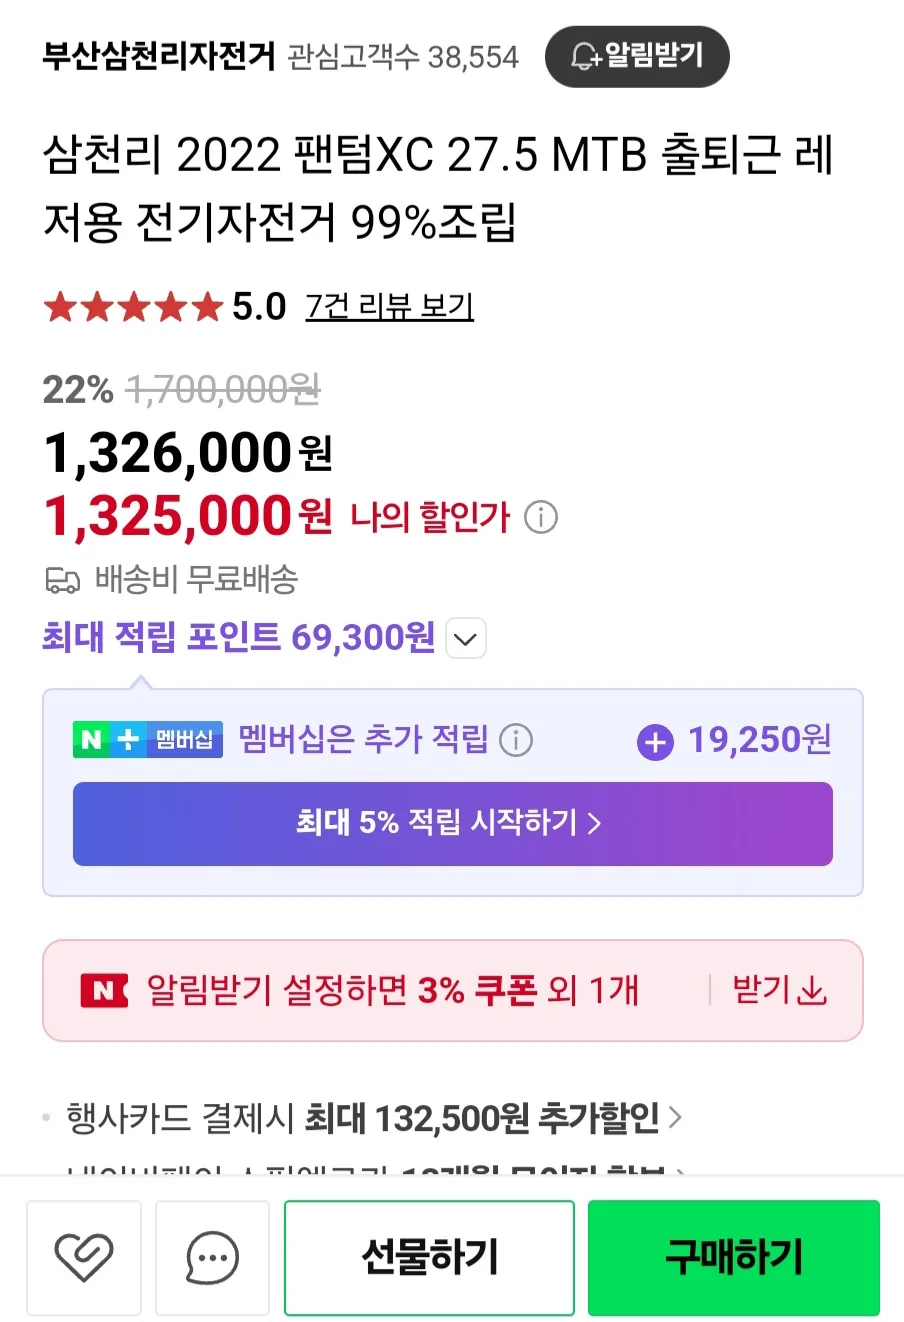Tap the plus circle icon by 19,250원

click(x=655, y=742)
